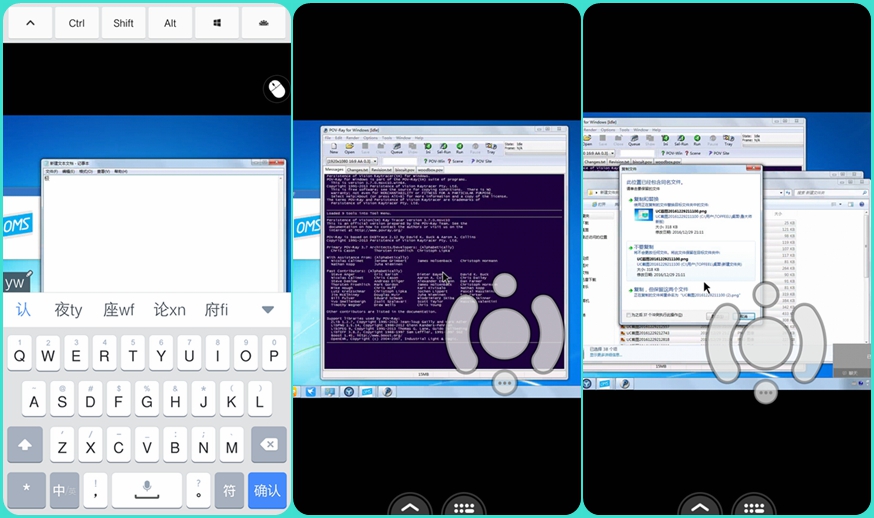Pick the candidate 府fi
874x518 pixels.
[x=216, y=309]
